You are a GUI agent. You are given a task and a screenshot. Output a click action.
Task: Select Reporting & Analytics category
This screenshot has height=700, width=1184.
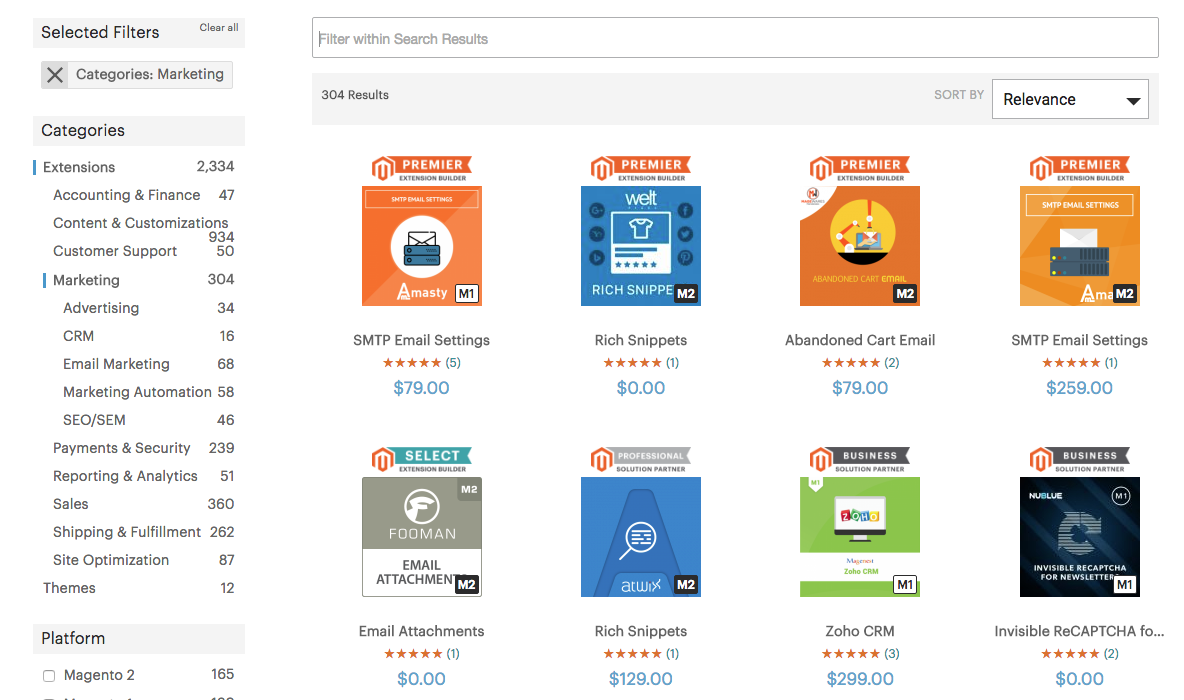pyautogui.click(x=125, y=476)
